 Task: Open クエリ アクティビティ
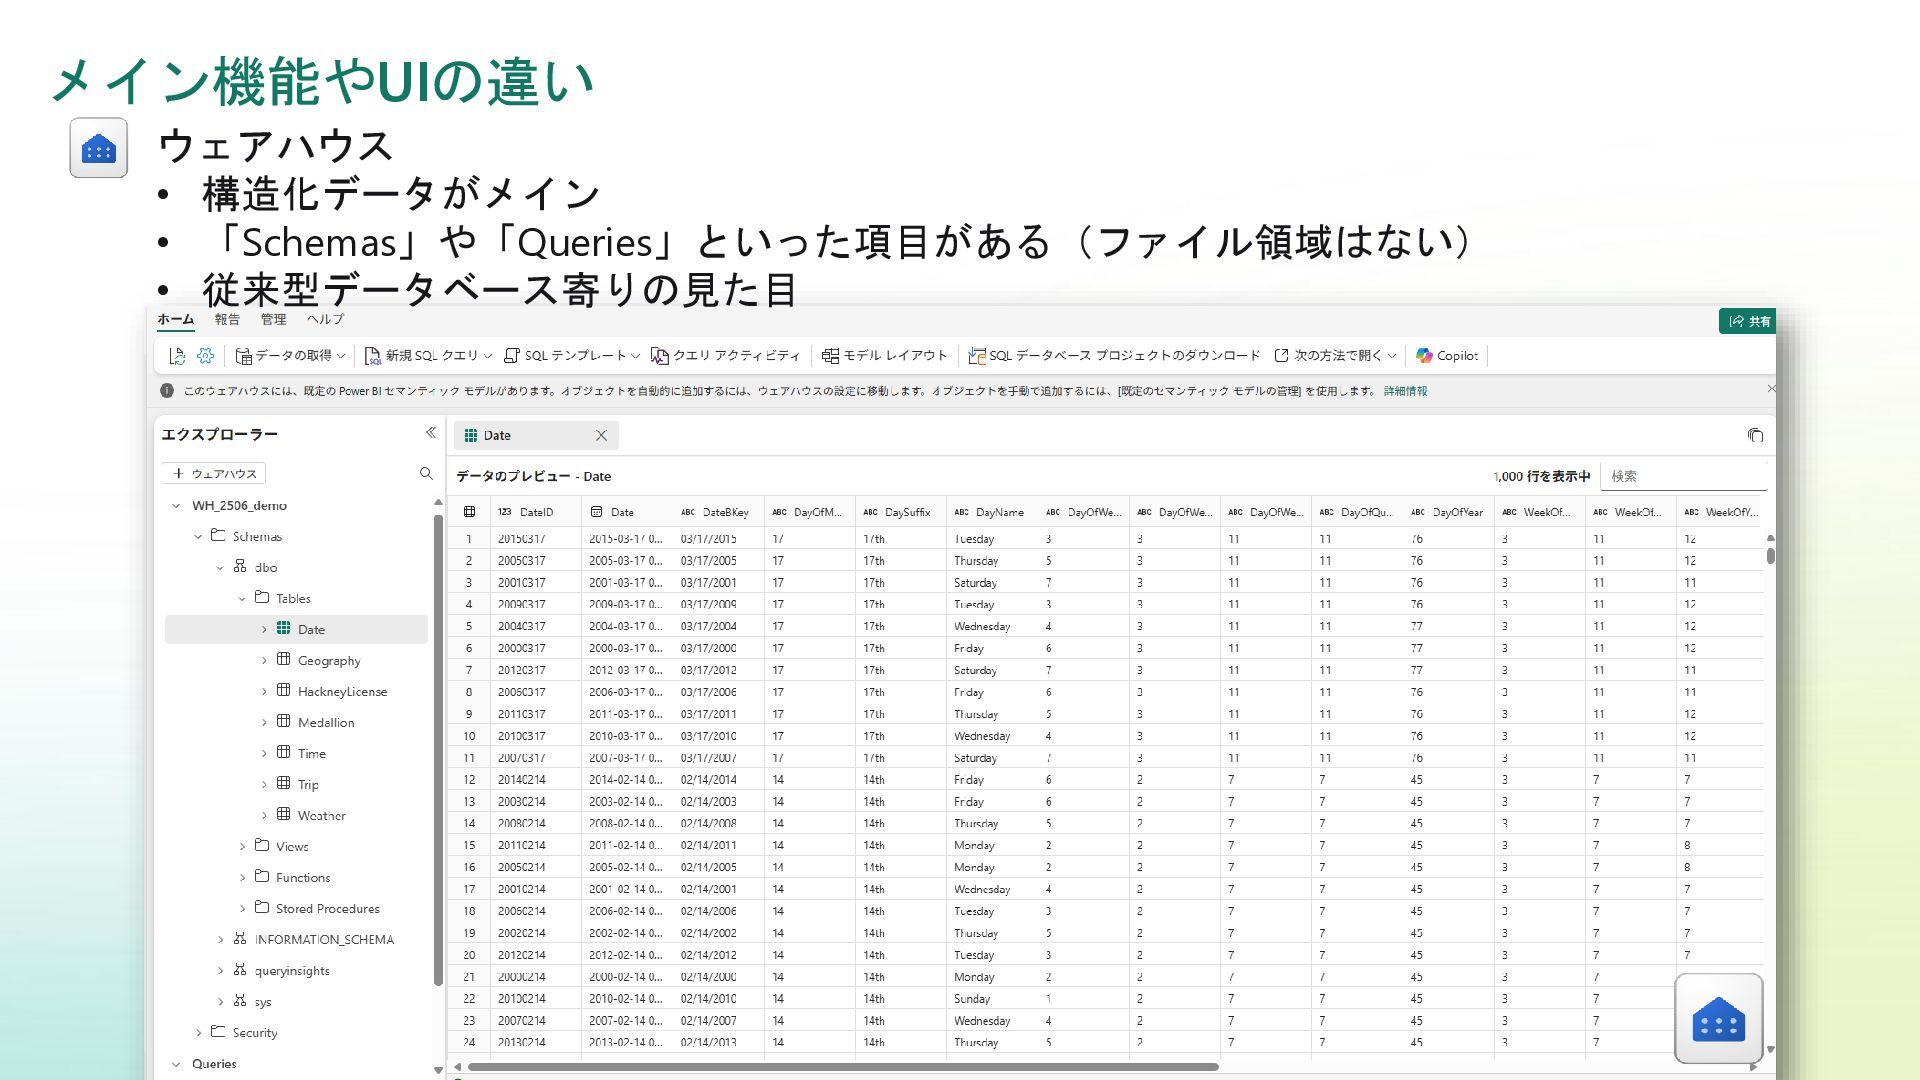(725, 356)
